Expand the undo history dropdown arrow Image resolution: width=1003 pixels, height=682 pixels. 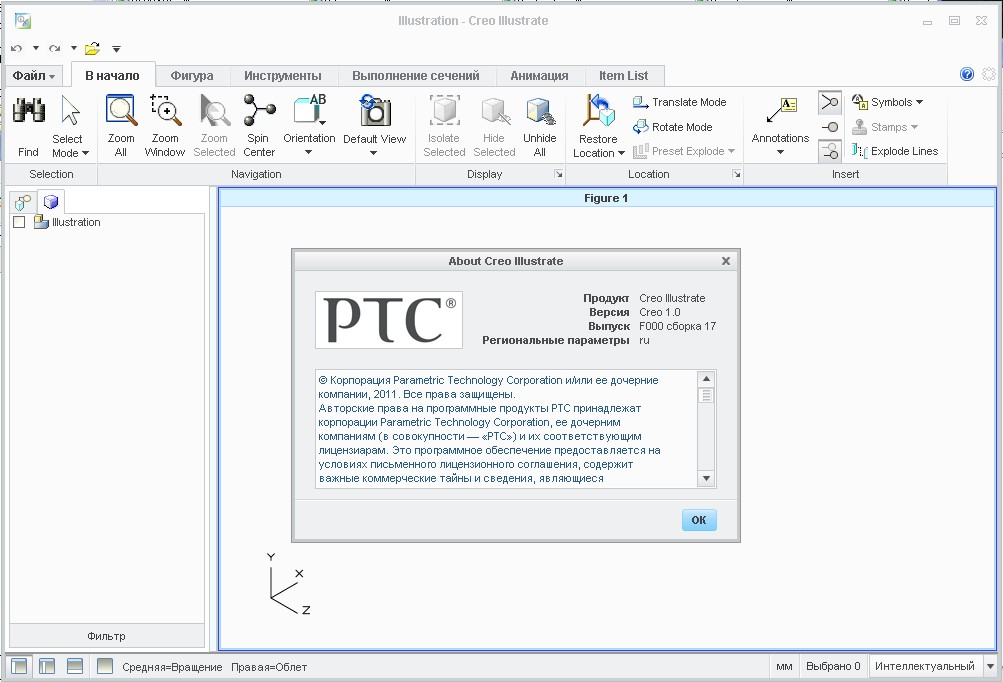[x=36, y=48]
